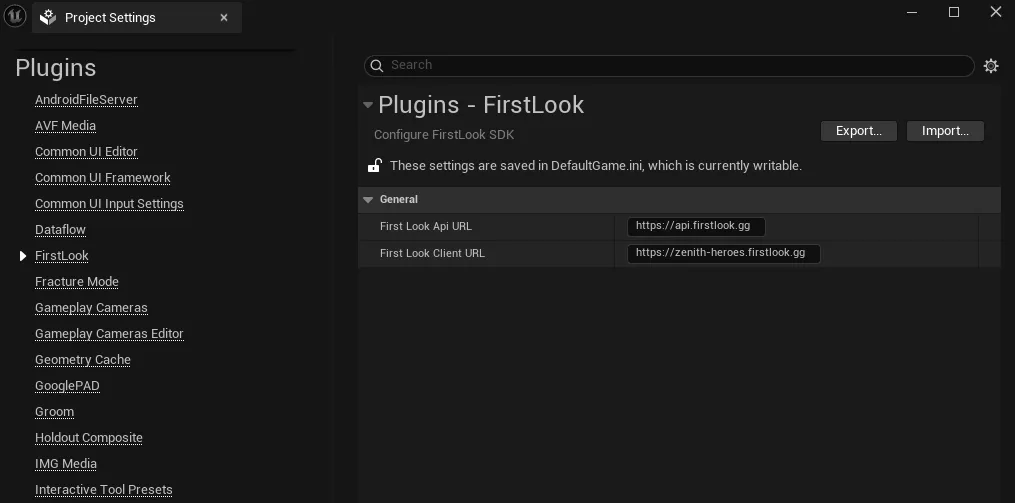Select IMG Media plugin settings
This screenshot has height=503, width=1015.
click(66, 464)
